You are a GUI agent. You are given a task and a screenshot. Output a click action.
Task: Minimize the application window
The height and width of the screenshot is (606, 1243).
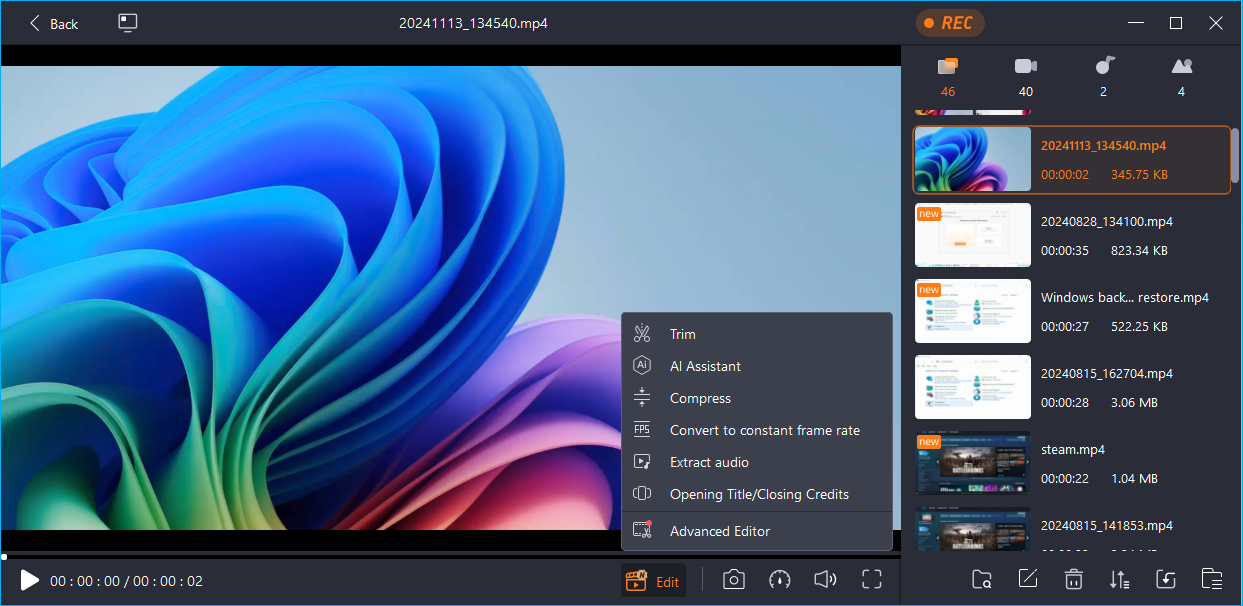pyautogui.click(x=1135, y=23)
